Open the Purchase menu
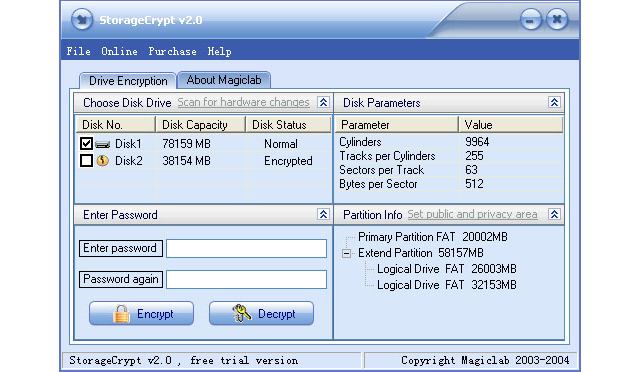The height and width of the screenshot is (372, 640). click(172, 51)
